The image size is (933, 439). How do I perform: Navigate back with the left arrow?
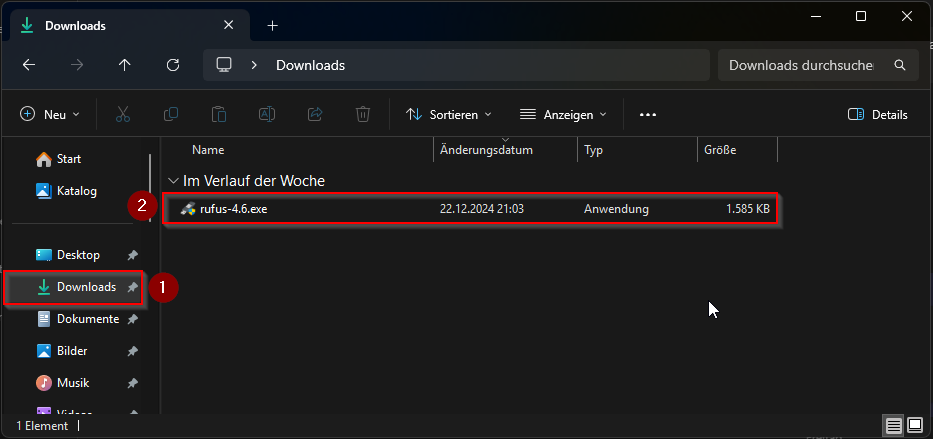point(29,65)
